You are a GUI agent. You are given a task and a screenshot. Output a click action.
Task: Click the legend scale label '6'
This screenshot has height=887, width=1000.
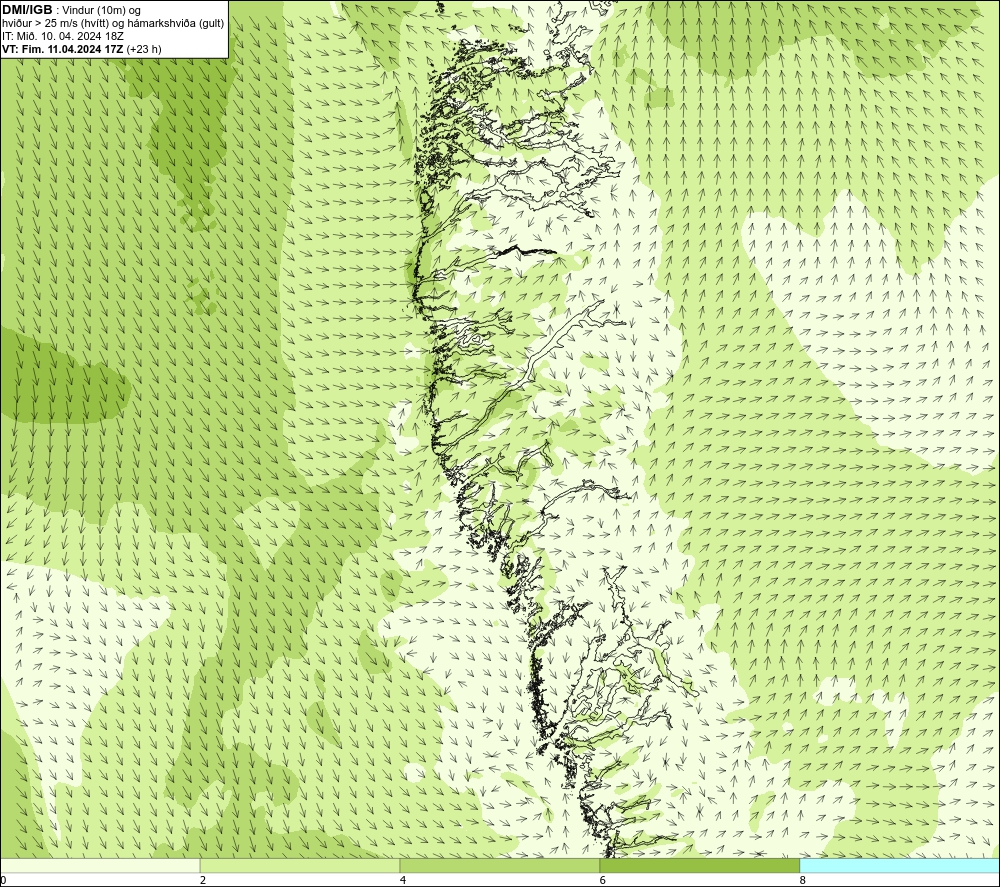click(x=603, y=881)
